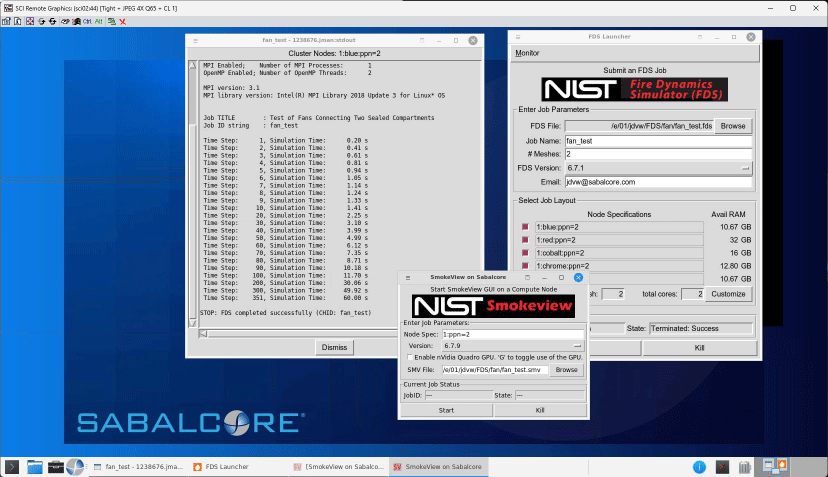Screen dimensions: 828x477
Task: Open the terminal icon on the remote taskbar
Action: point(12,467)
